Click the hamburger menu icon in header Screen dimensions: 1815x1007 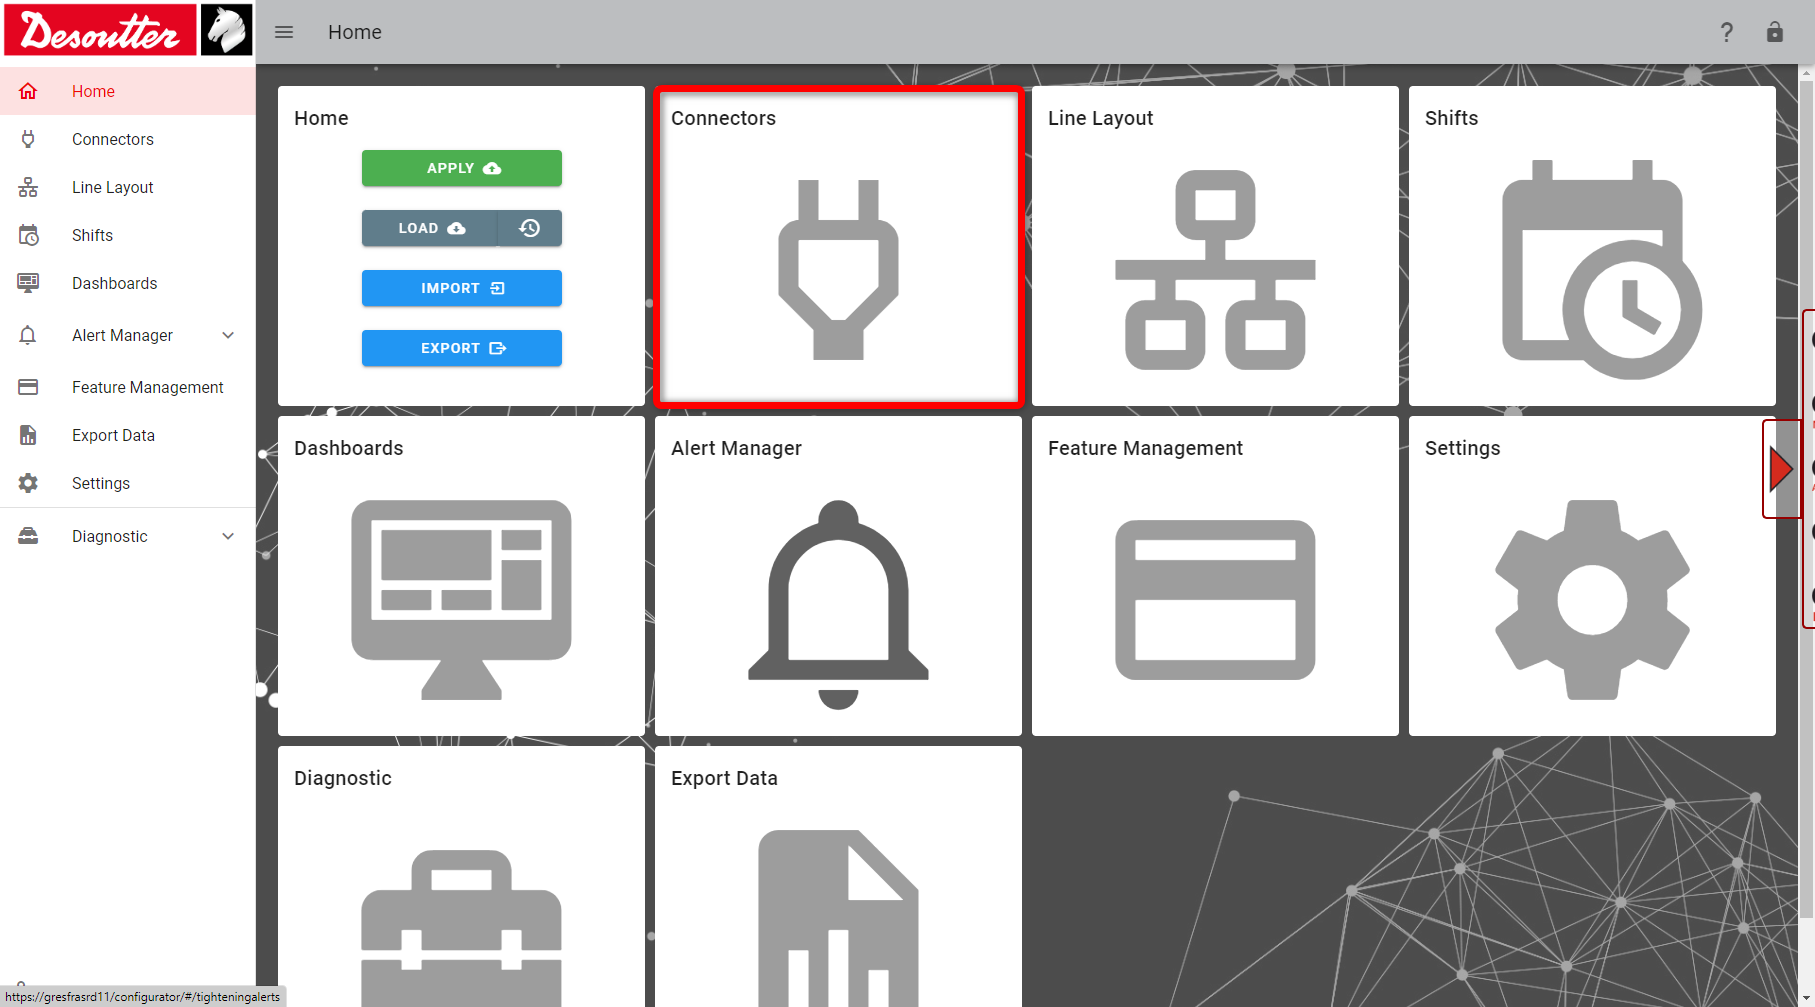[284, 32]
